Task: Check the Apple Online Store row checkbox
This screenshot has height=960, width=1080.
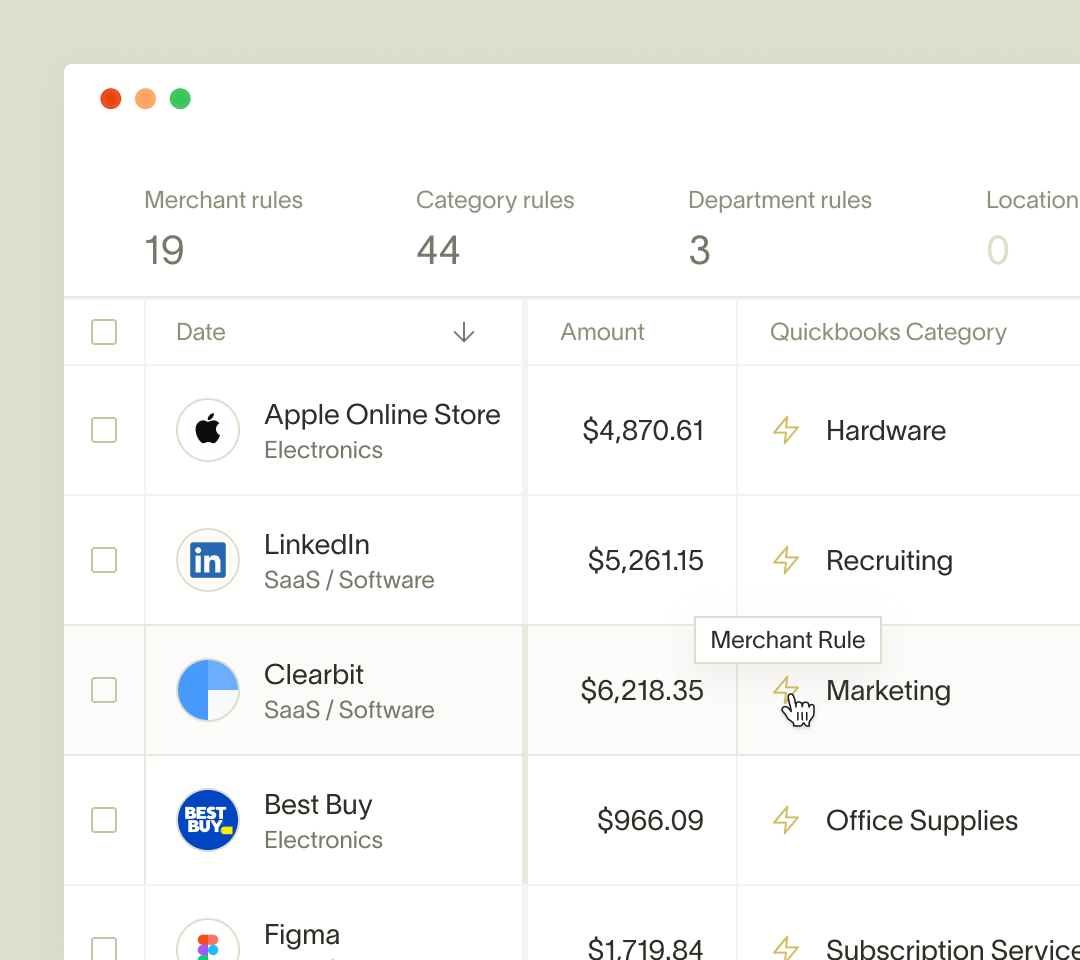Action: tap(104, 430)
